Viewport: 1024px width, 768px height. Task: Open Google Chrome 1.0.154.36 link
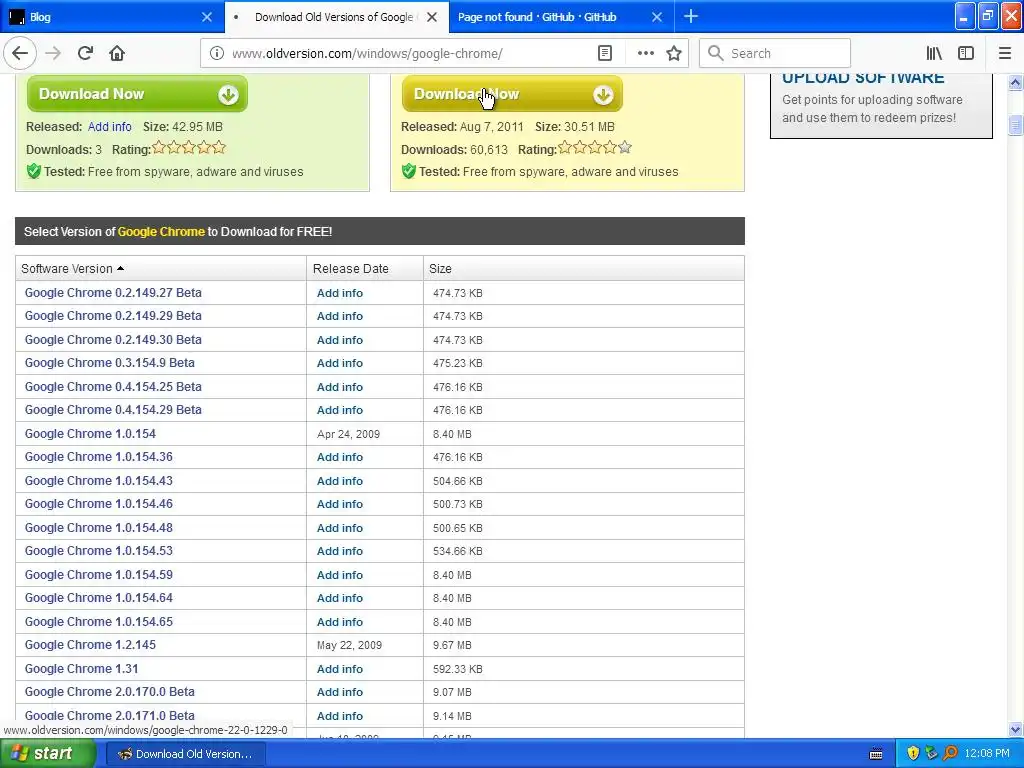(x=99, y=457)
